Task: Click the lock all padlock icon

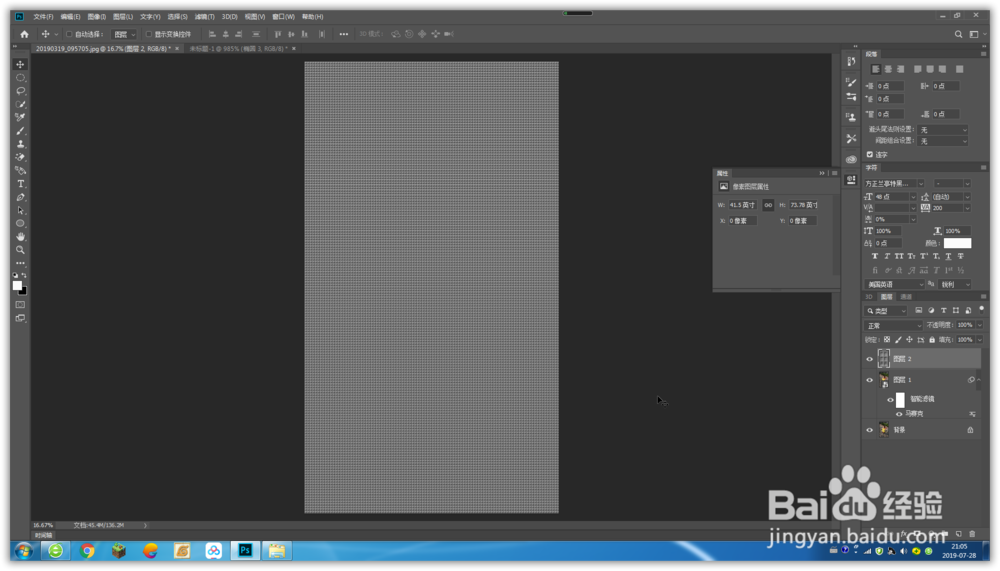Action: point(932,340)
